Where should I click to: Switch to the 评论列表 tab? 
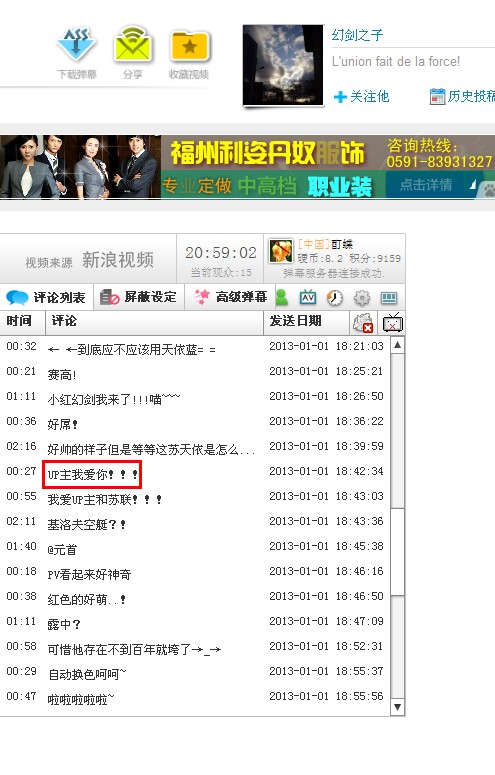[x=46, y=297]
